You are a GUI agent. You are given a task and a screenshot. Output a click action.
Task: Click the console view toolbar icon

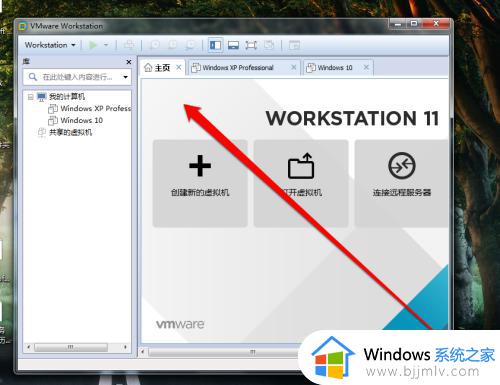pyautogui.click(x=294, y=45)
